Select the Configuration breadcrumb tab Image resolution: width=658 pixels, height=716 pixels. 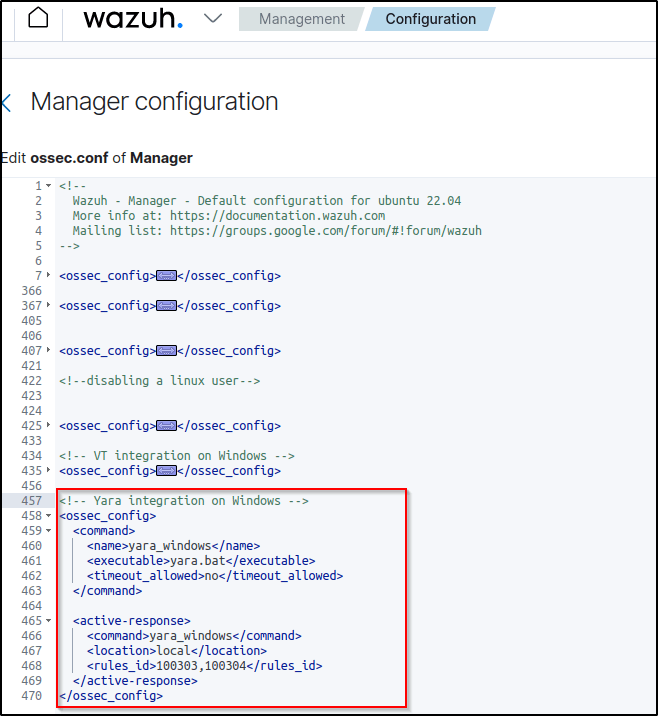click(430, 19)
